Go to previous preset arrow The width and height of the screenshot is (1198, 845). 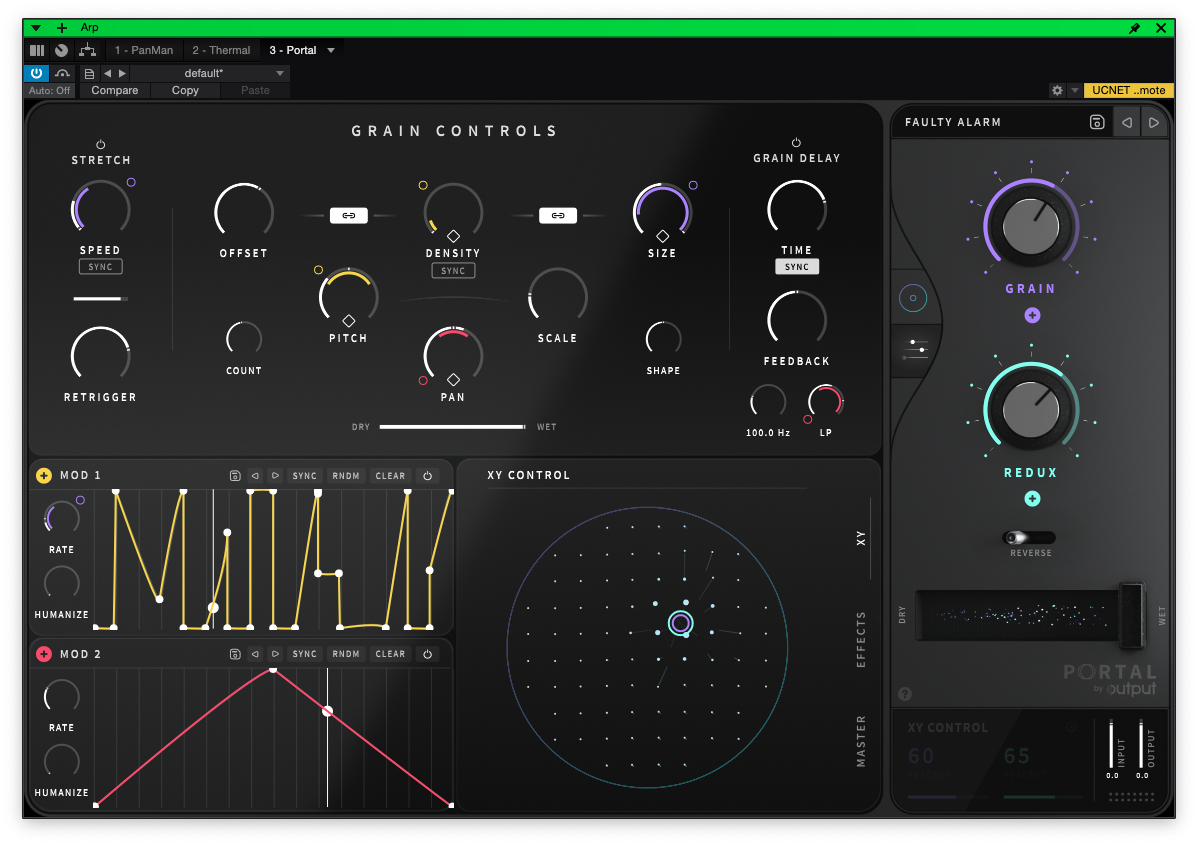click(x=1126, y=122)
